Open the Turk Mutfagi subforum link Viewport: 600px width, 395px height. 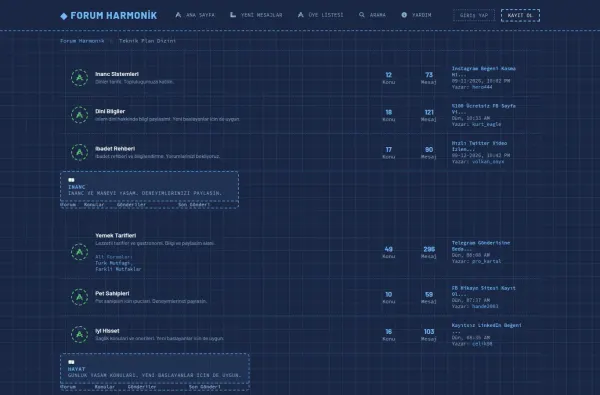click(x=114, y=263)
